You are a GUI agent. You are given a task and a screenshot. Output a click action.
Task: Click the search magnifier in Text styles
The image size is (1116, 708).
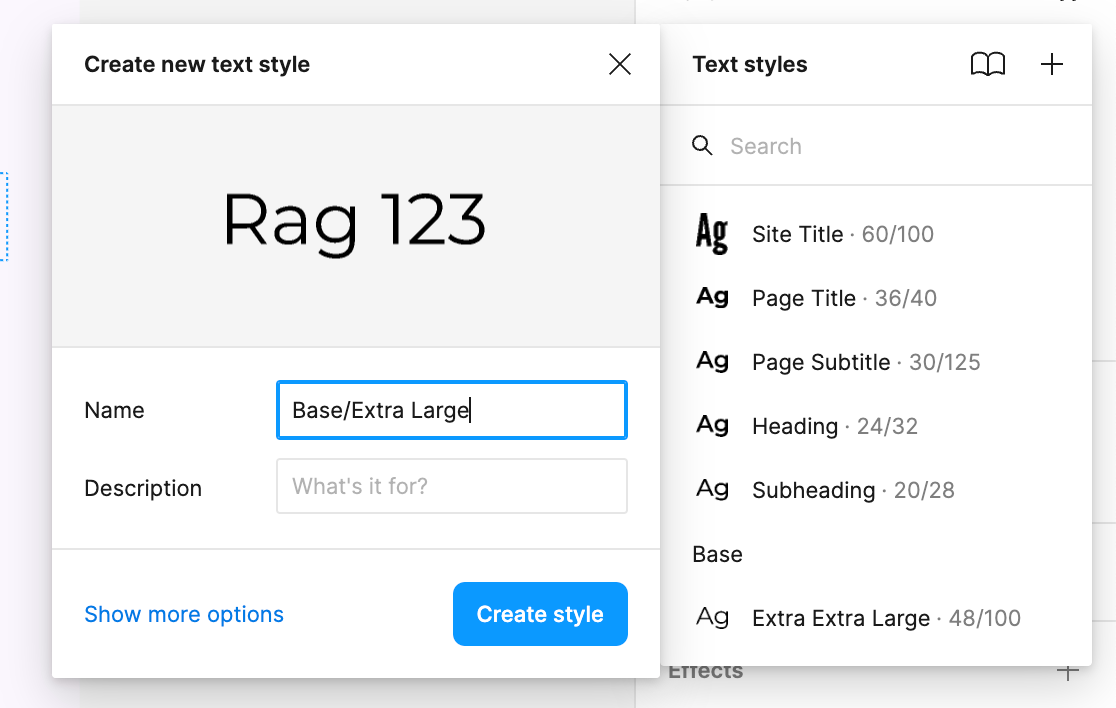click(x=702, y=145)
